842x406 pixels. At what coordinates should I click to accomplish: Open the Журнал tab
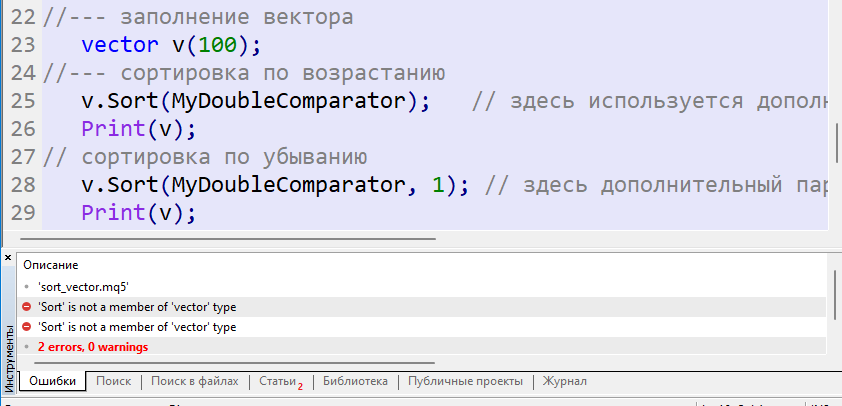click(x=564, y=382)
